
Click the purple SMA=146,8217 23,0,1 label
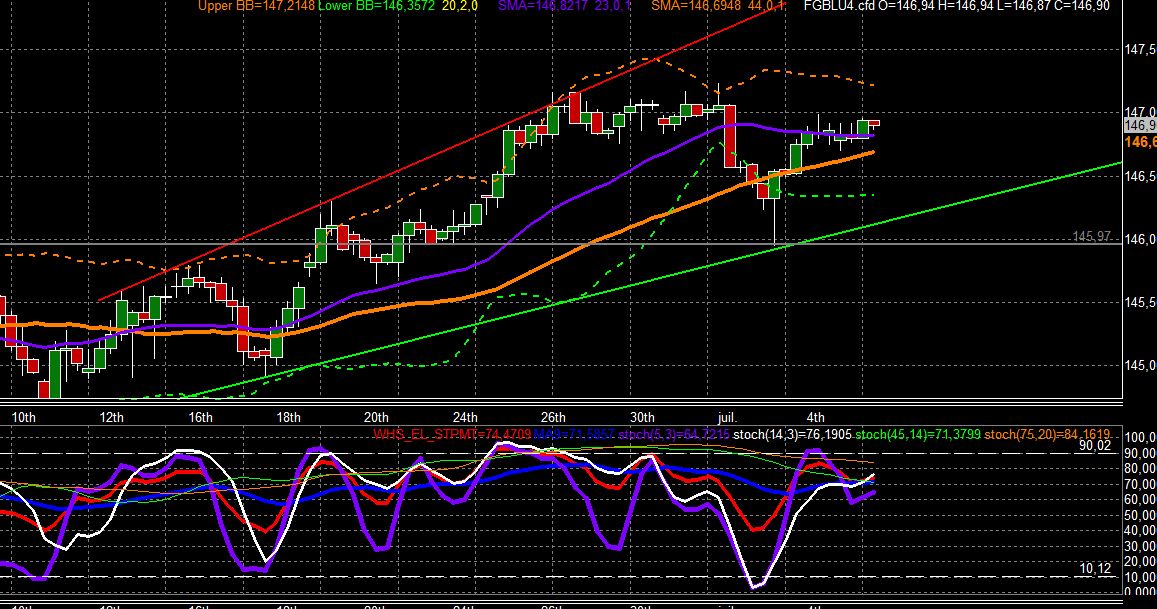pyautogui.click(x=564, y=6)
